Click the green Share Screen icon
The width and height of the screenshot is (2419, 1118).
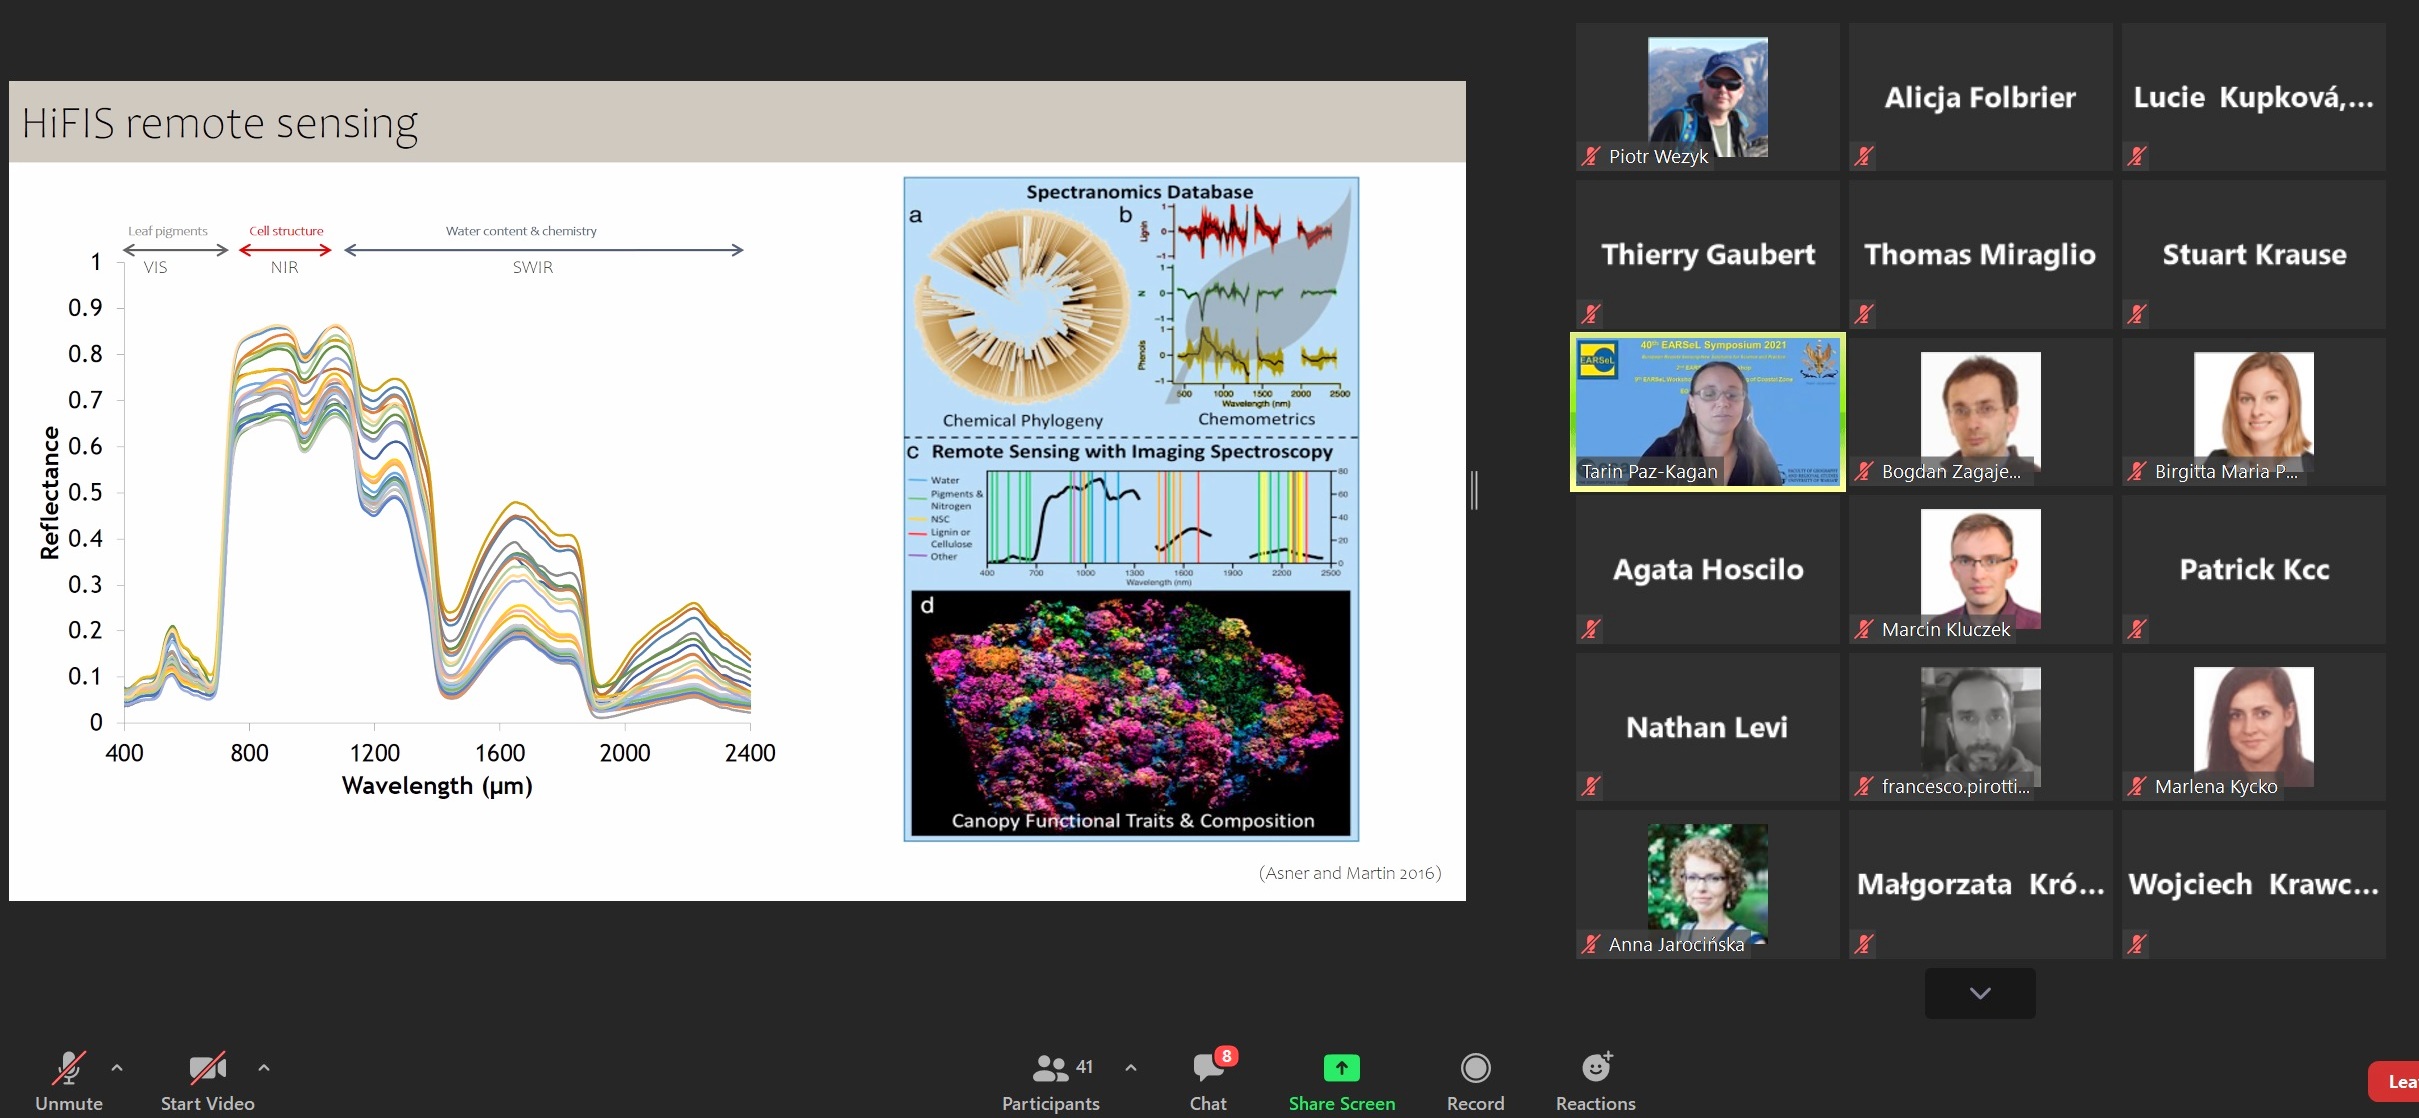pyautogui.click(x=1341, y=1068)
